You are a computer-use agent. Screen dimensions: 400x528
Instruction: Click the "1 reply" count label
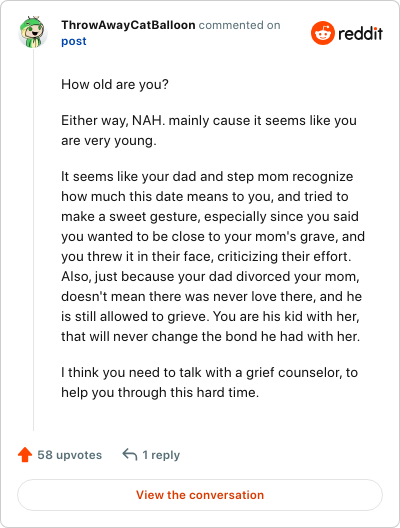(x=161, y=455)
